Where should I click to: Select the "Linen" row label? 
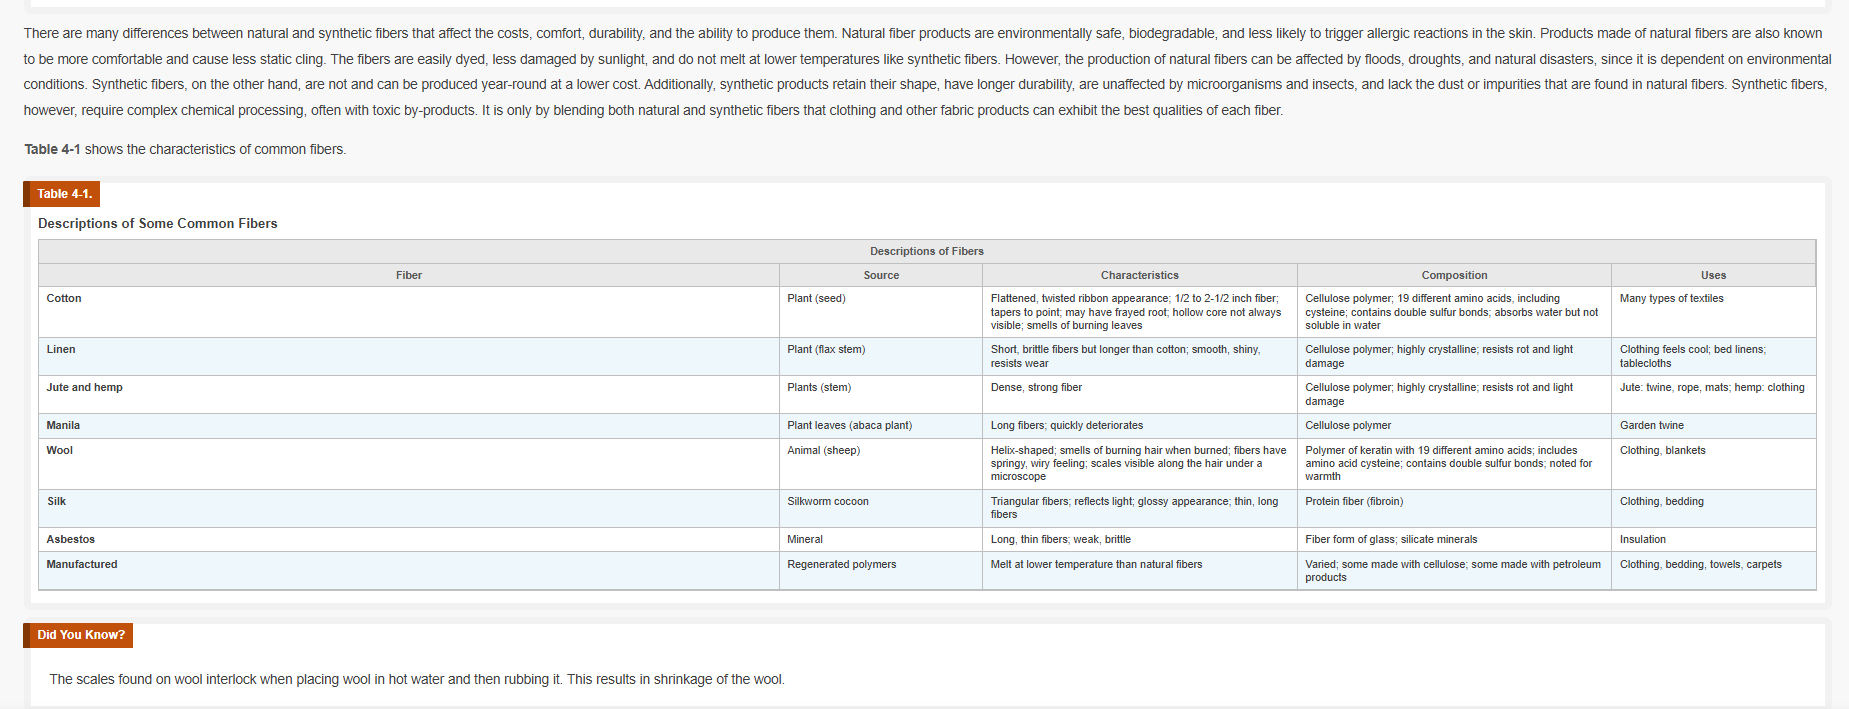61,349
